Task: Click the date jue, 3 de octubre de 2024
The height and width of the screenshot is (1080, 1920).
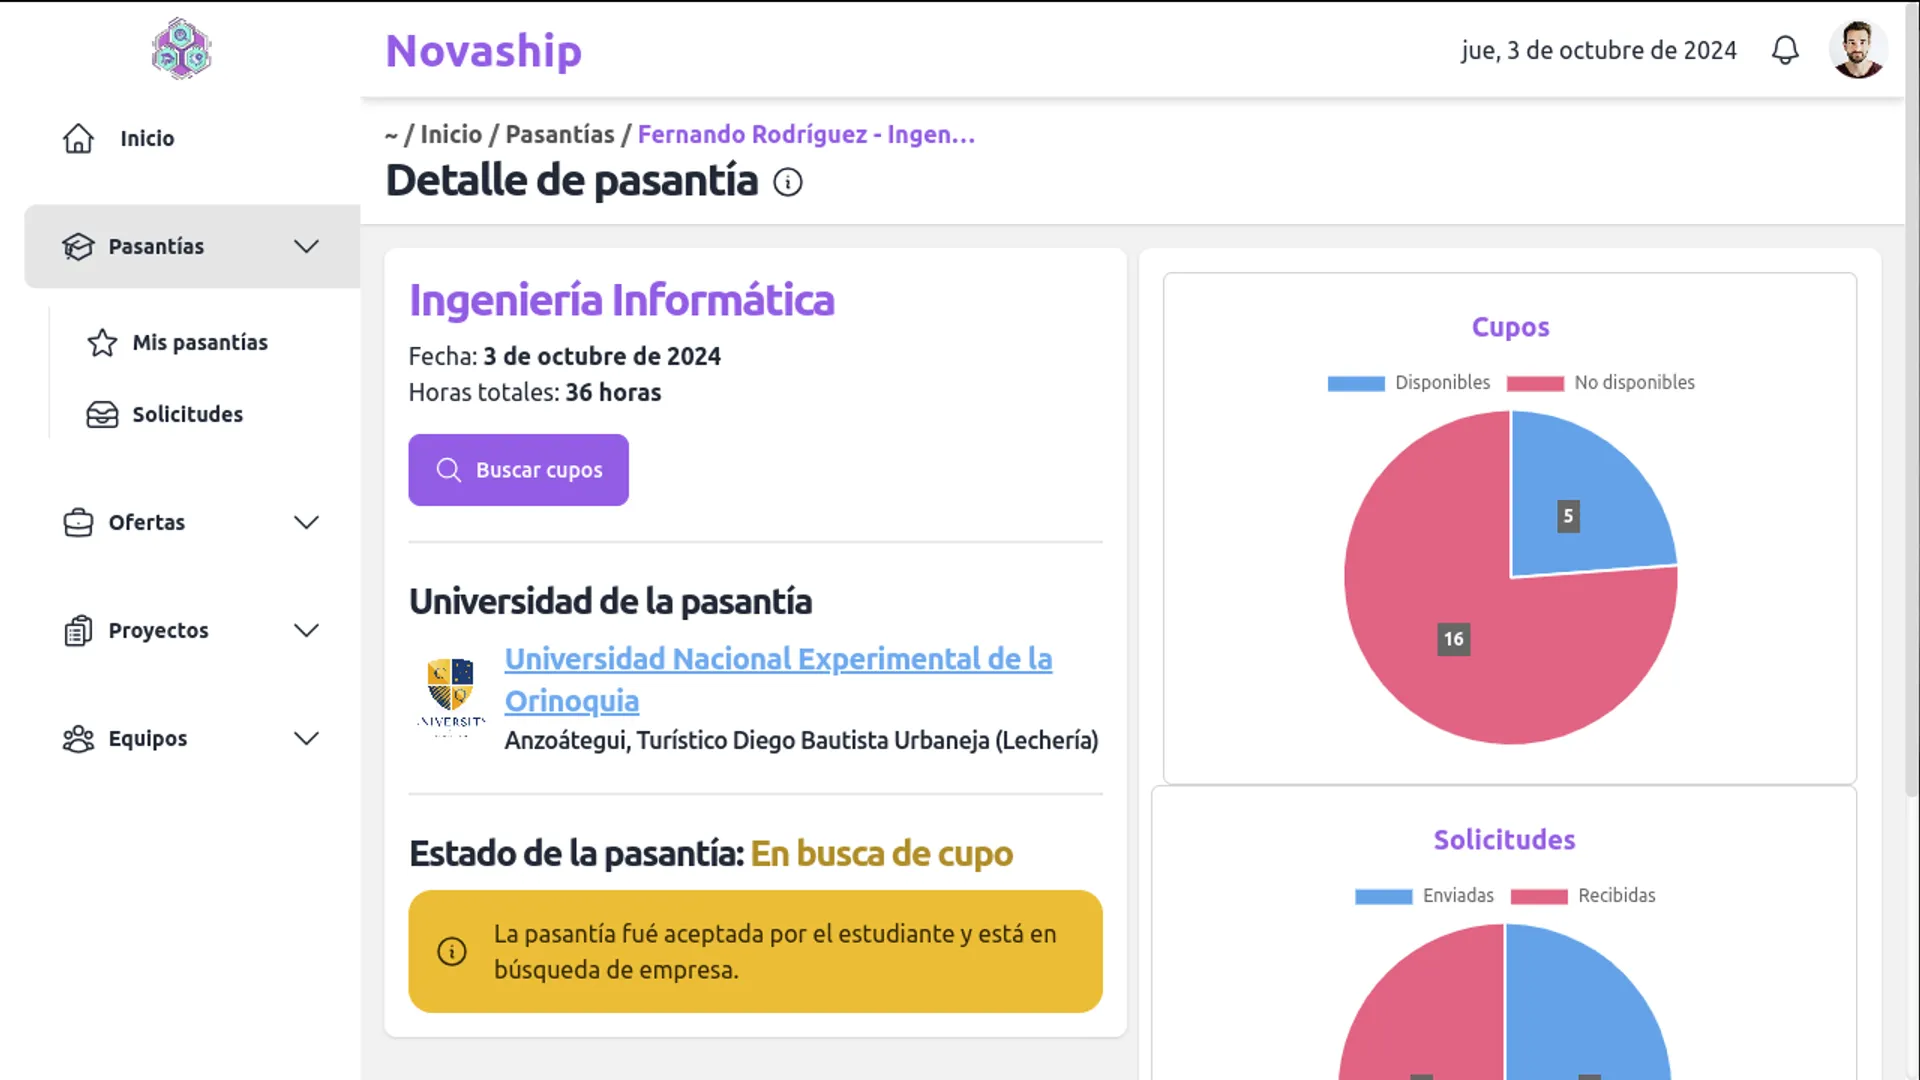Action: pyautogui.click(x=1598, y=50)
